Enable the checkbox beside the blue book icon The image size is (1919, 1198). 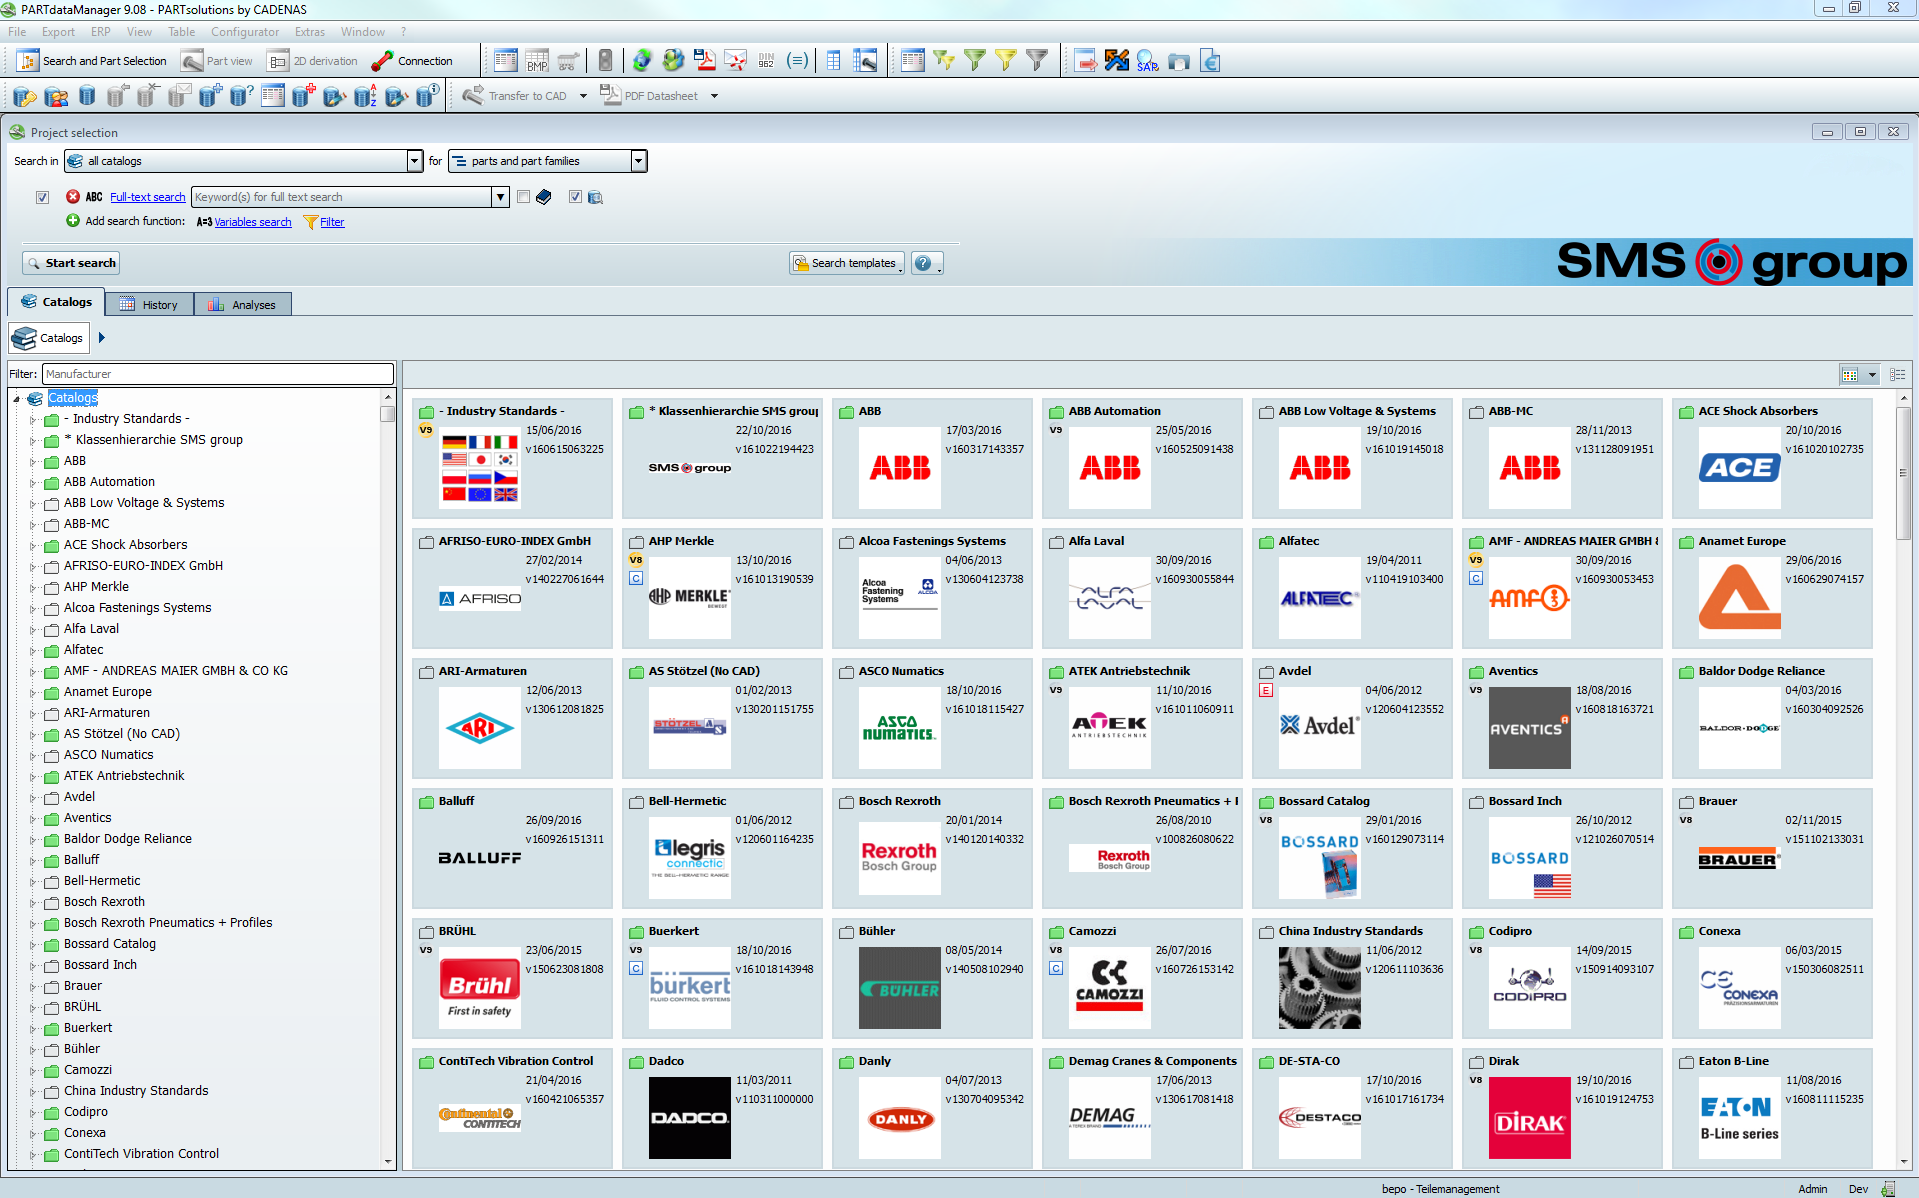[x=523, y=197]
